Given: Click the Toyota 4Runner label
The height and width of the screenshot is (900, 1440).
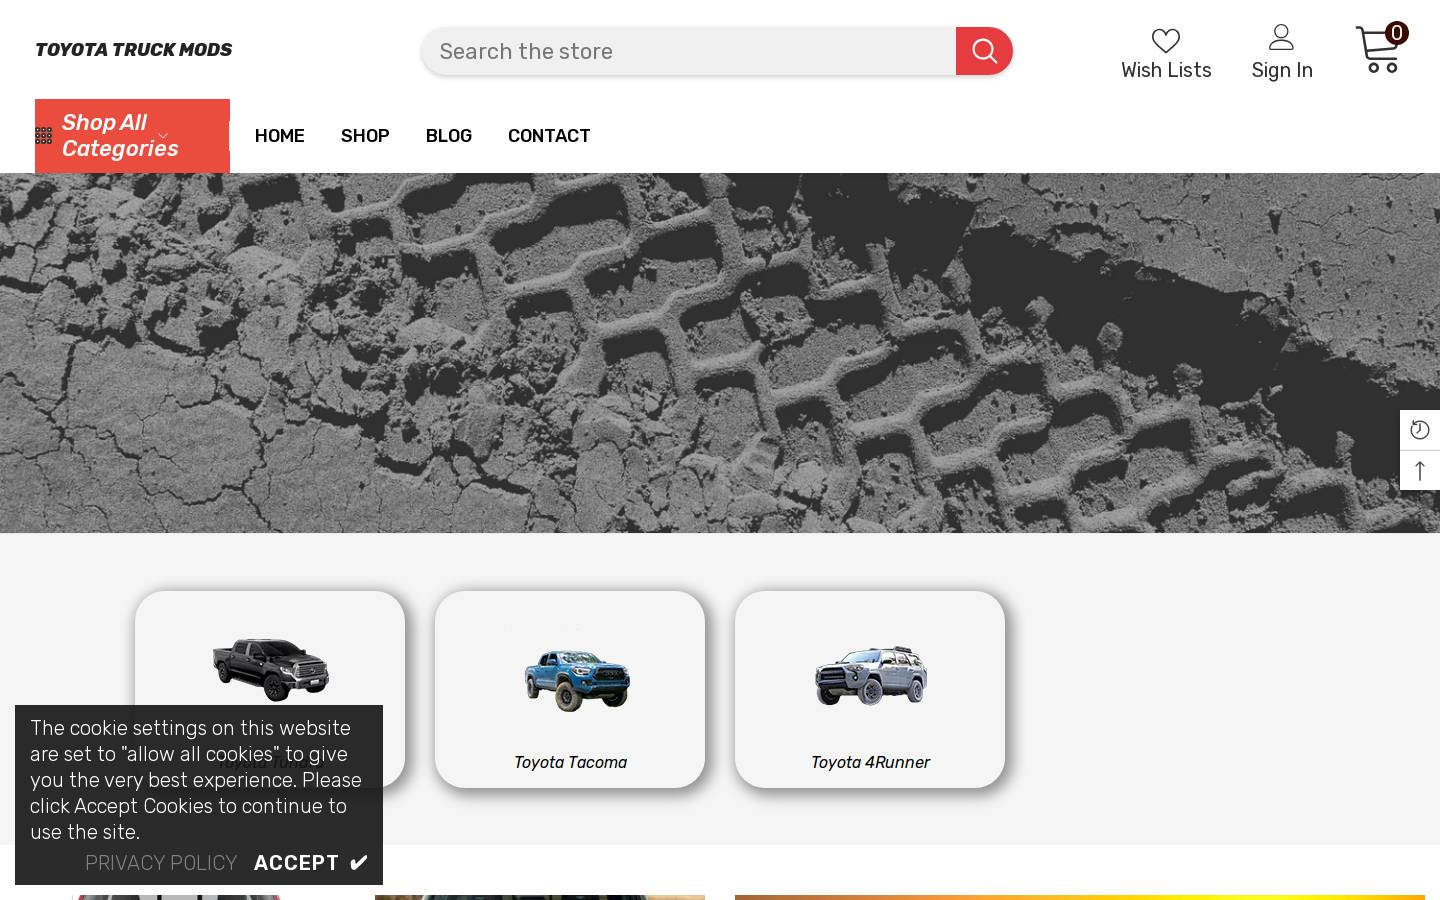Looking at the screenshot, I should 870,762.
